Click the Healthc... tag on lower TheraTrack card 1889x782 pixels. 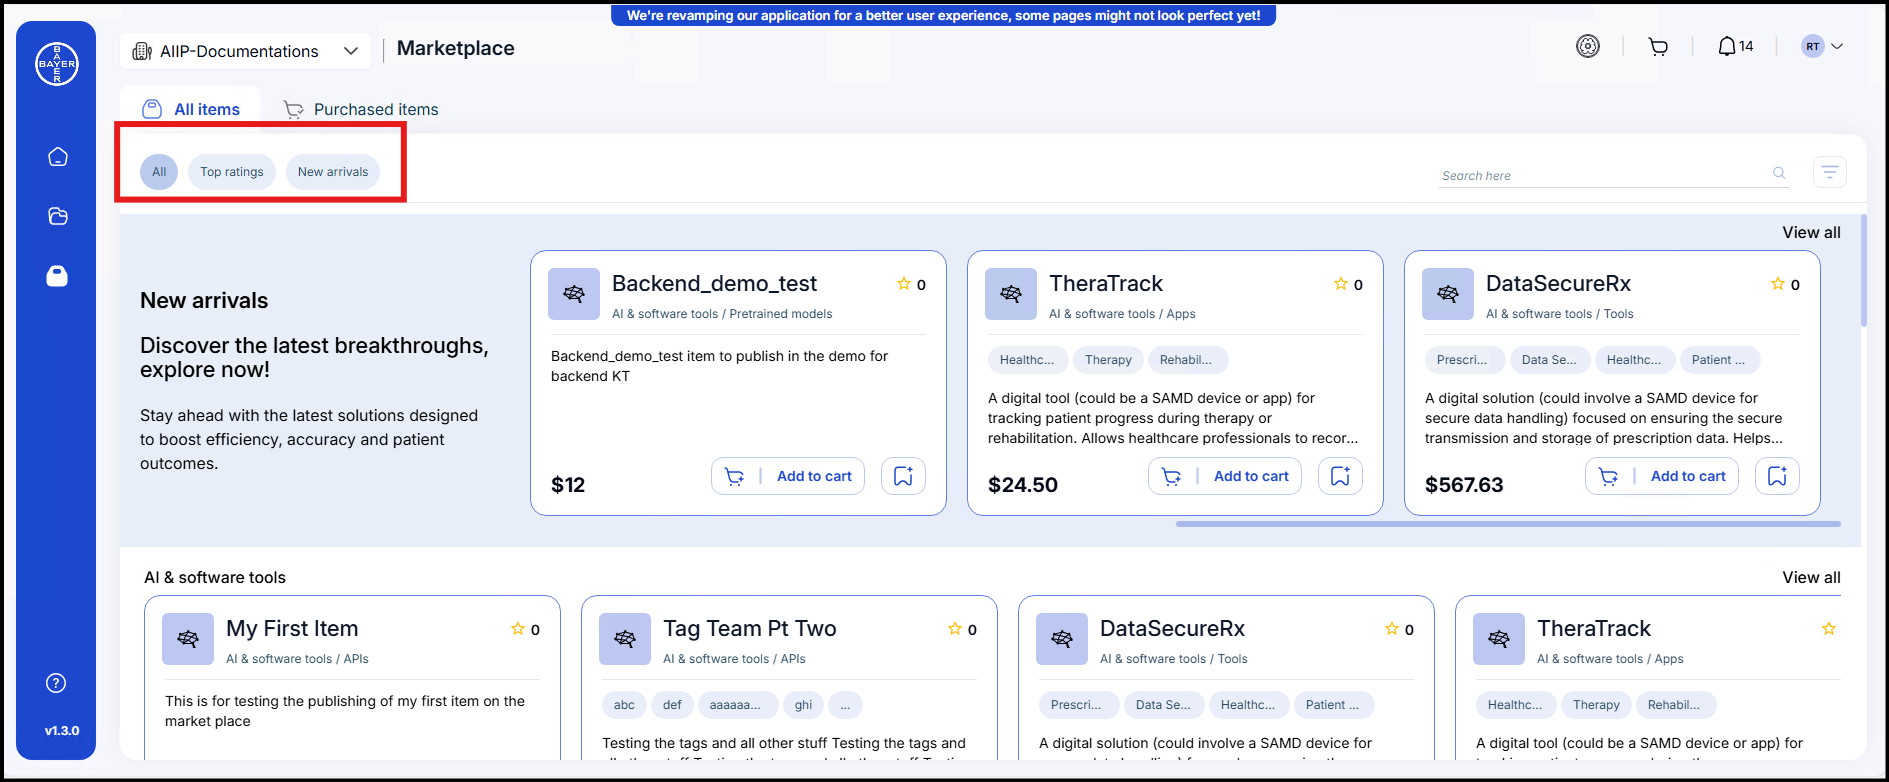tap(1515, 705)
